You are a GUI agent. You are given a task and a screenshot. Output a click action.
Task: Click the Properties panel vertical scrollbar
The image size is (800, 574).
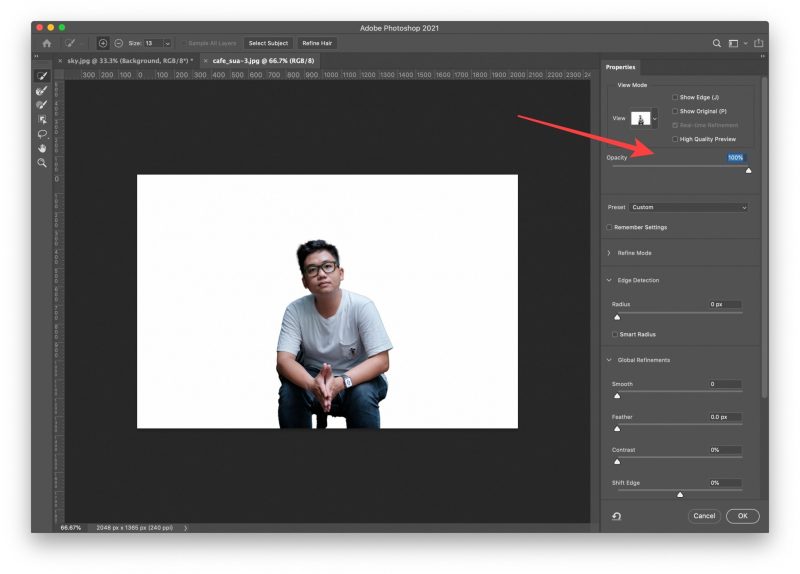tap(764, 237)
